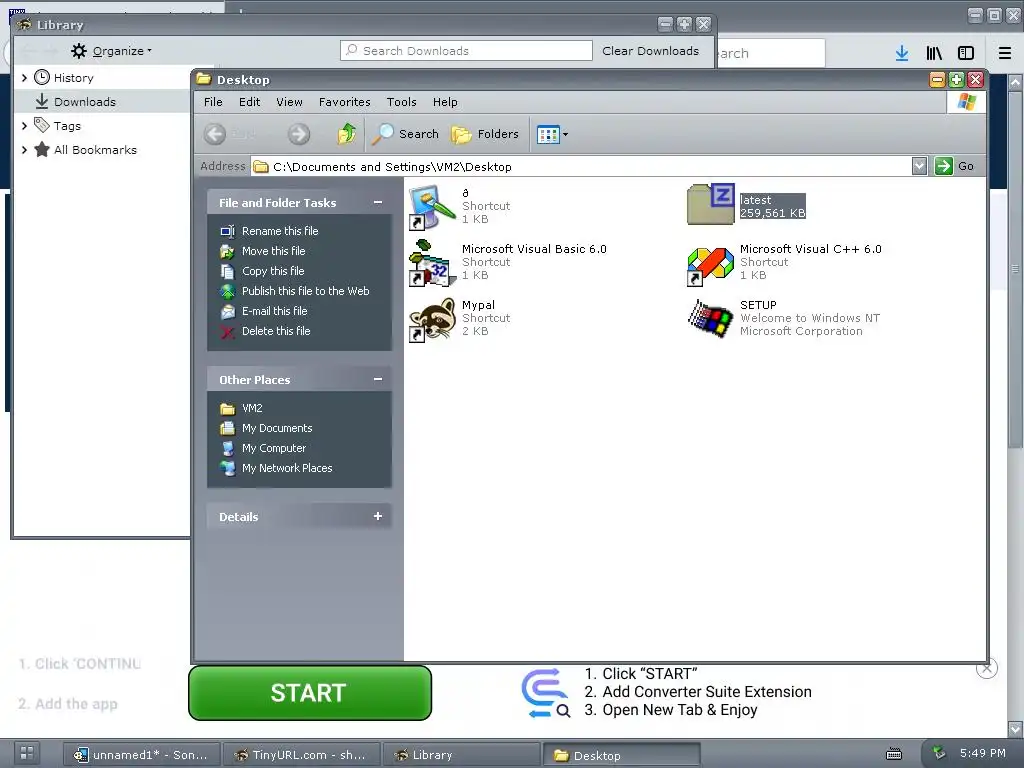Image resolution: width=1024 pixels, height=768 pixels.
Task: Expand the History tree item in Library
Action: pyautogui.click(x=24, y=78)
